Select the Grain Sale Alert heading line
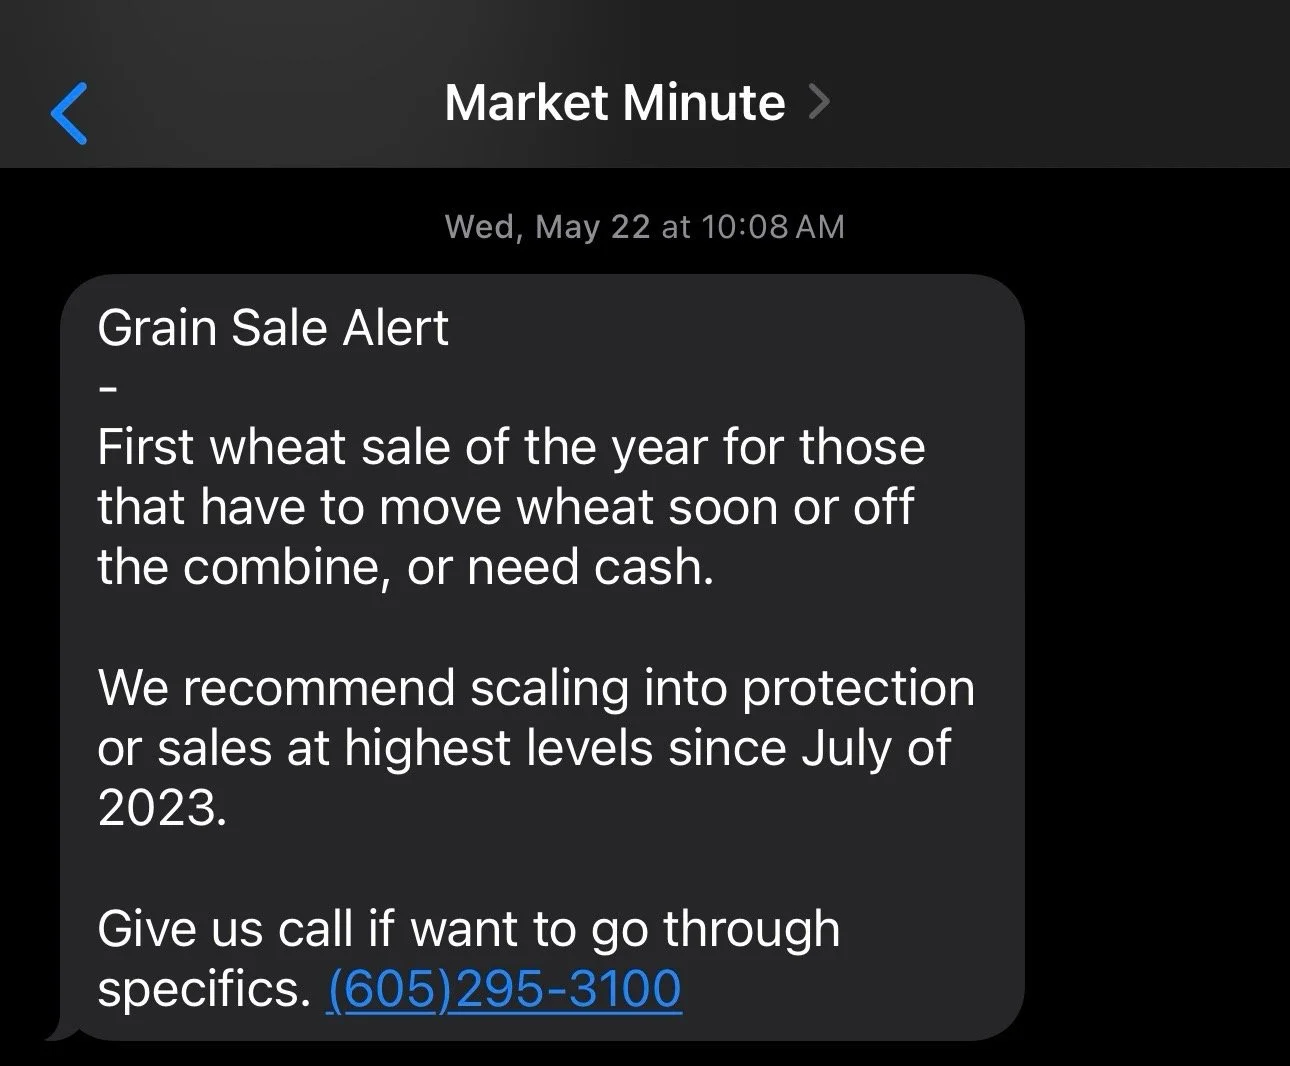Viewport: 1290px width, 1066px height. [x=273, y=328]
